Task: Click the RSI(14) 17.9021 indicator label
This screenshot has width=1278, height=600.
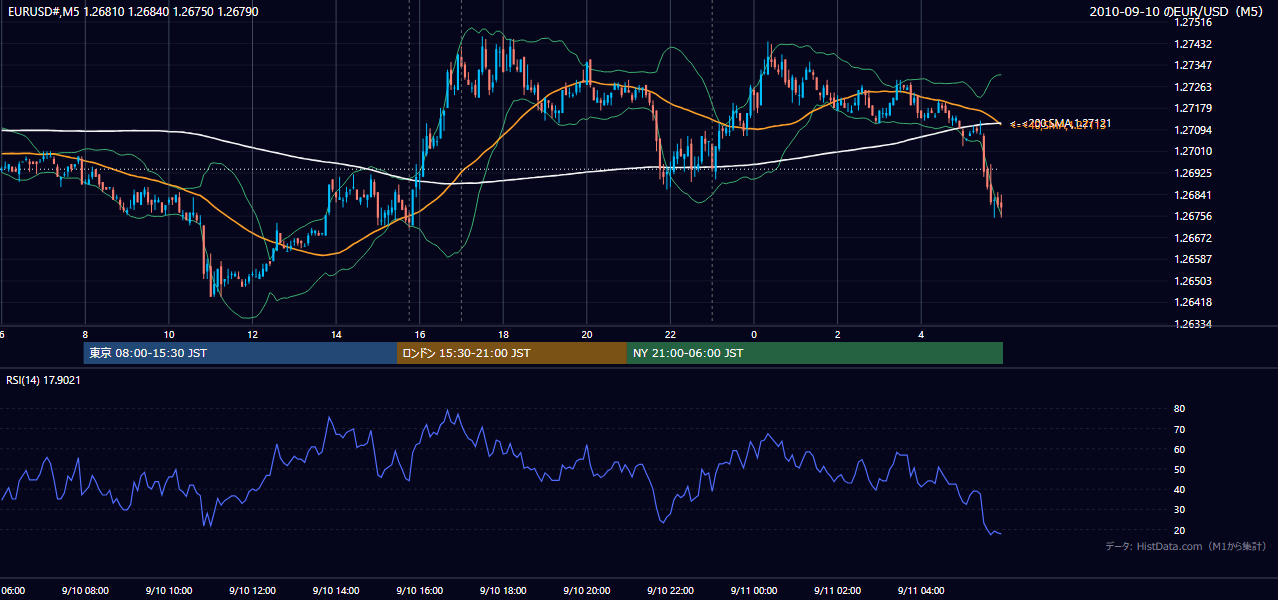Action: 43,380
